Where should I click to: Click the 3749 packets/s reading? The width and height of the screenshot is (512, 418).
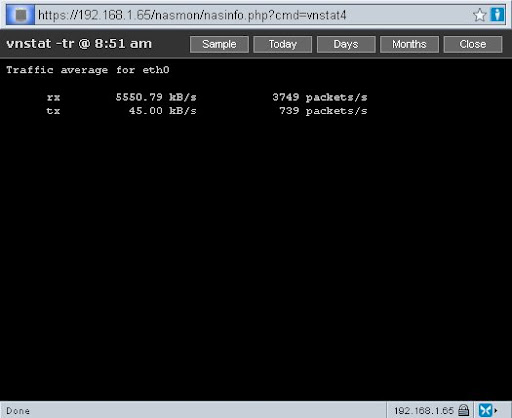tap(320, 97)
